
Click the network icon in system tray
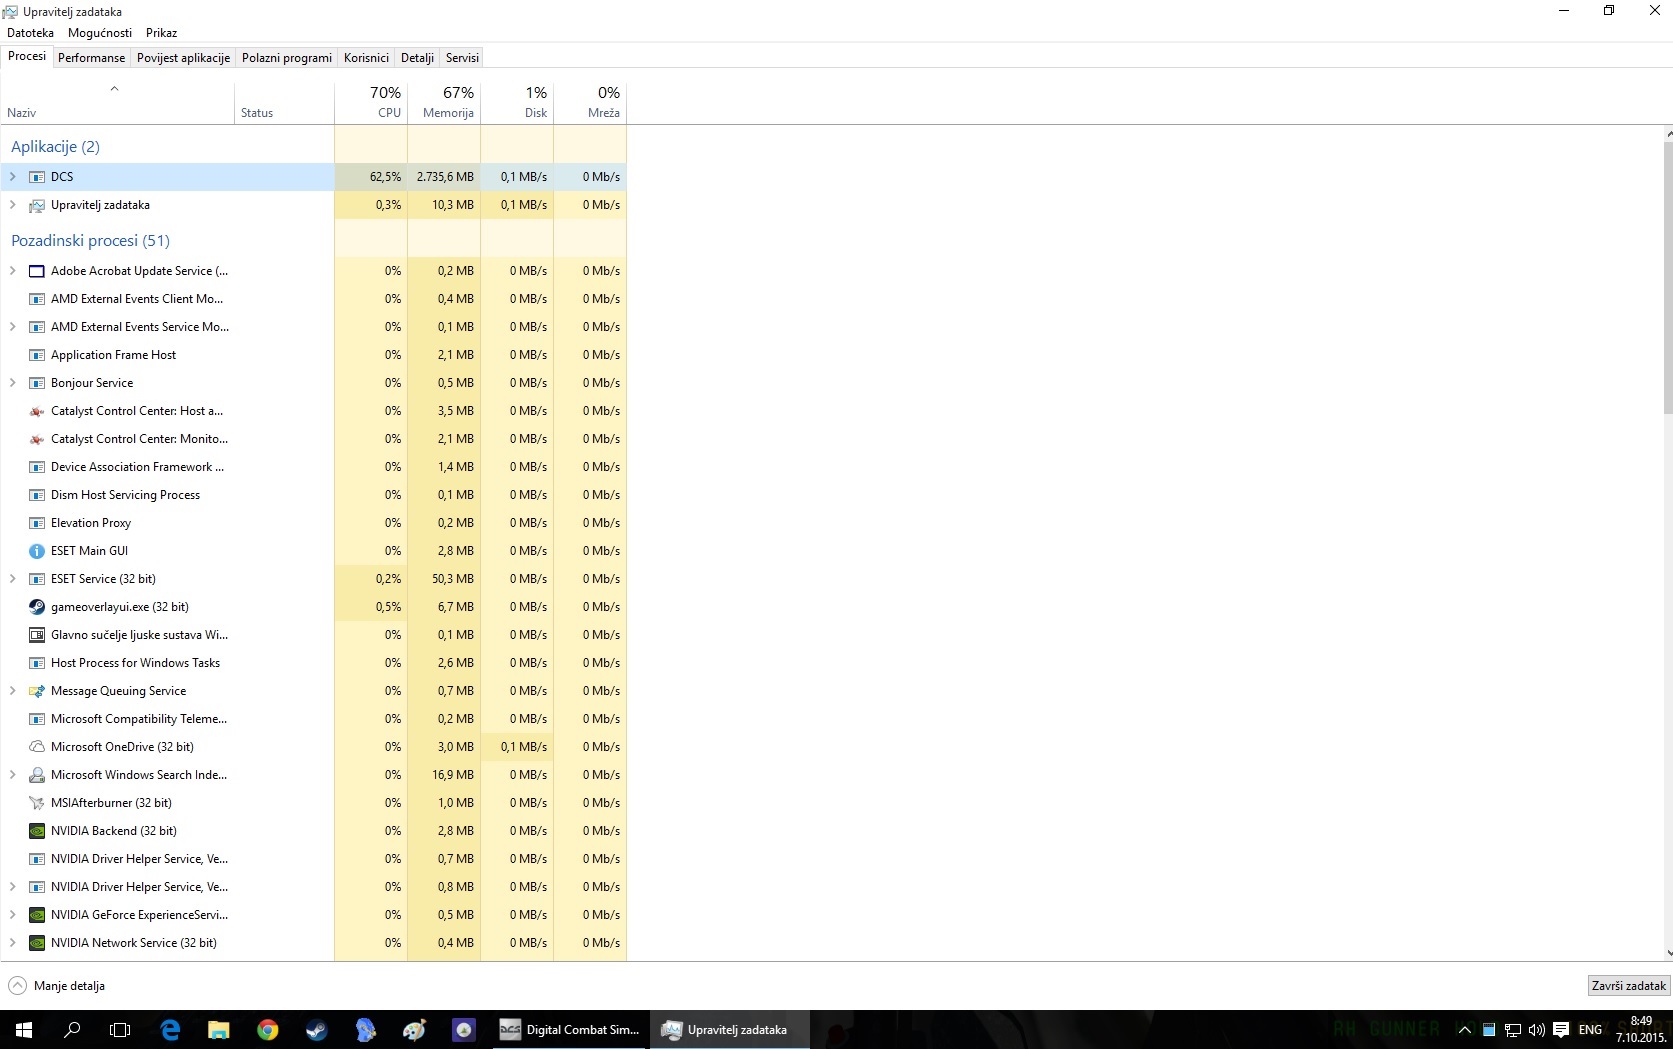point(1513,1030)
